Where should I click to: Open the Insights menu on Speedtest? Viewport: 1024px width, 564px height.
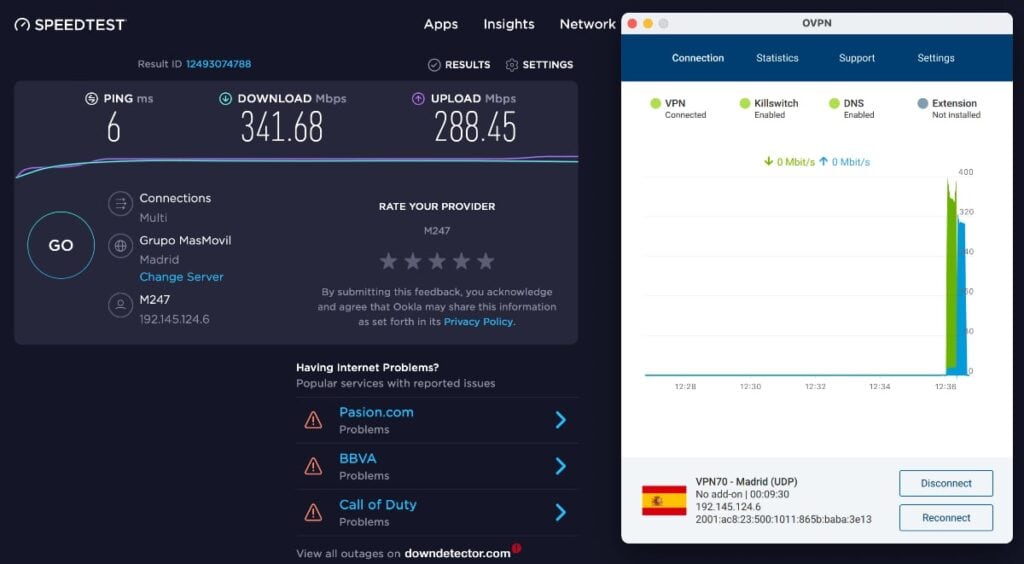509,24
